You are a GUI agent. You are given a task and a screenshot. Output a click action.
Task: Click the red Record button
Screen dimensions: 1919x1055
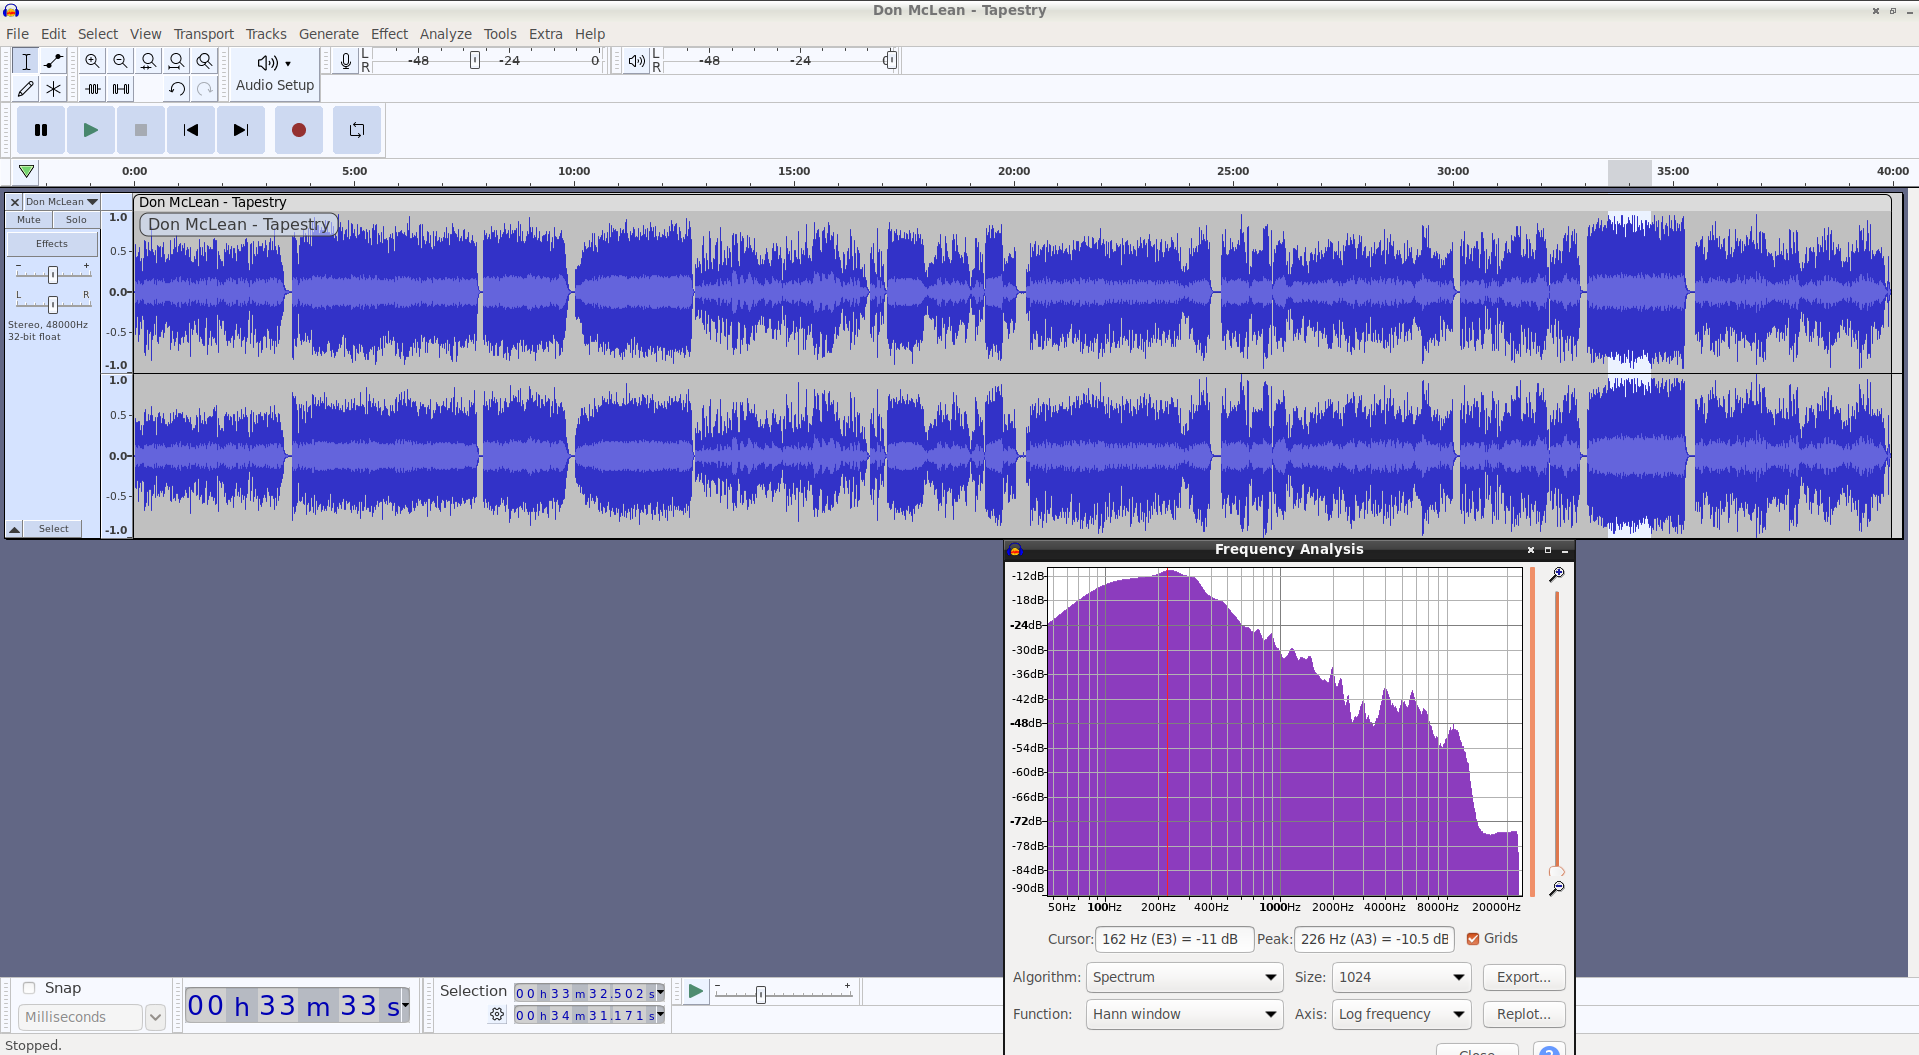pos(299,130)
